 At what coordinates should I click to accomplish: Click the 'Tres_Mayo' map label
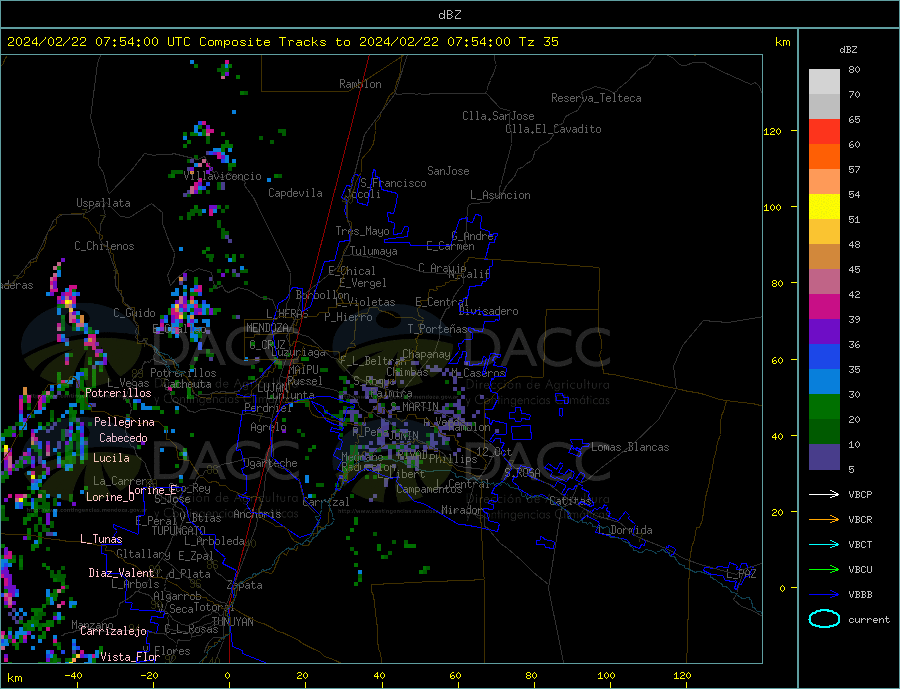(x=362, y=231)
